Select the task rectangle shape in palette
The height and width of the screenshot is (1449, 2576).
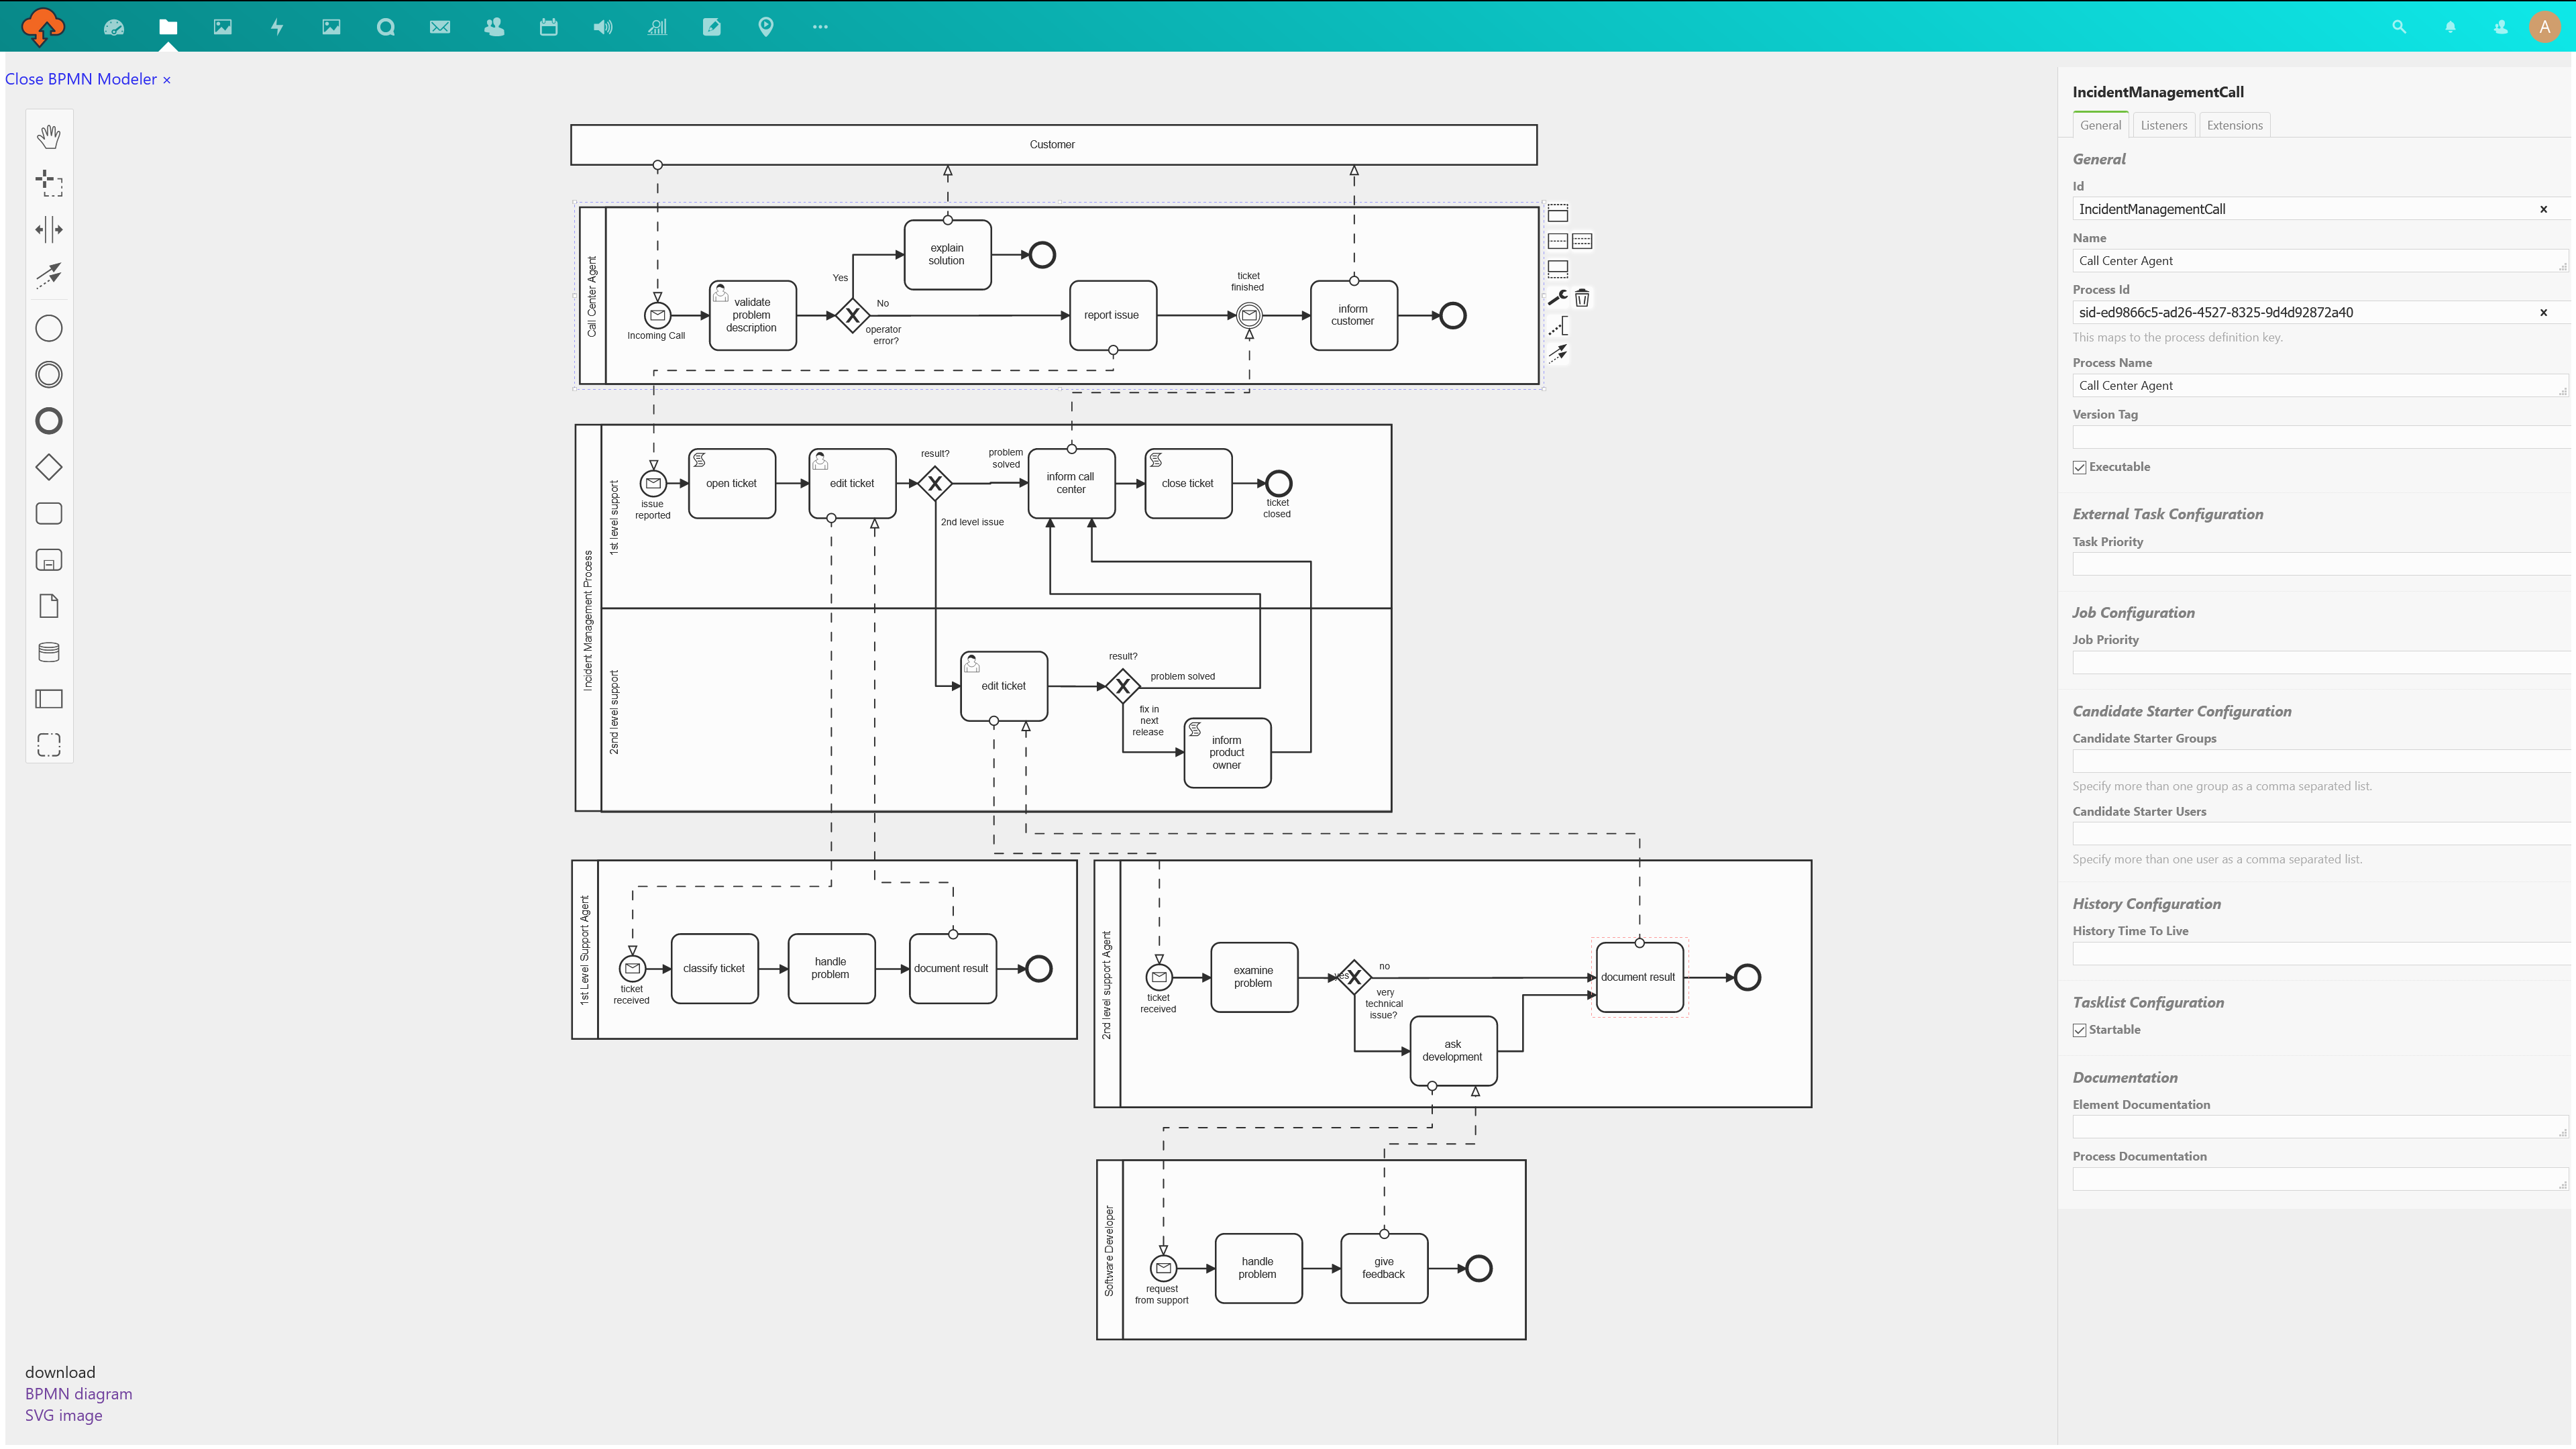click(x=48, y=514)
